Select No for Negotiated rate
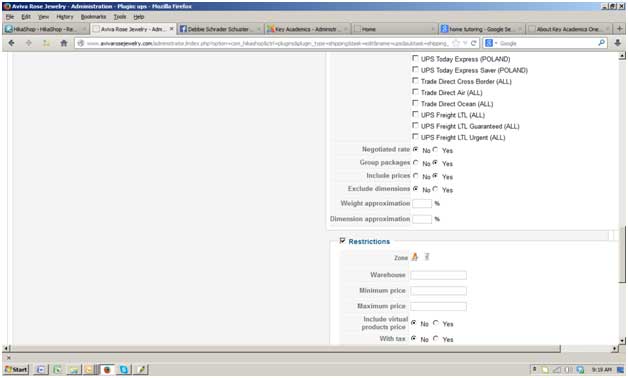 tap(416, 149)
